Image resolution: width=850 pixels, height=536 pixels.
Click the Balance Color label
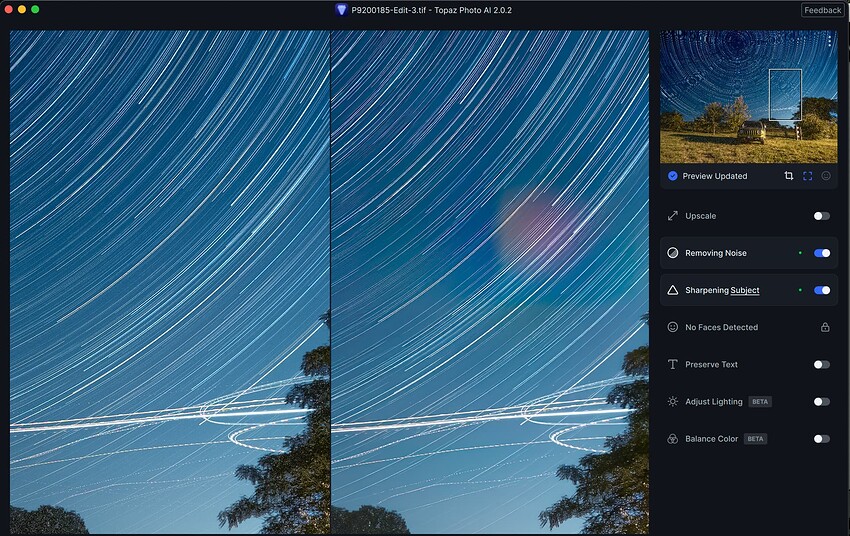tap(711, 439)
